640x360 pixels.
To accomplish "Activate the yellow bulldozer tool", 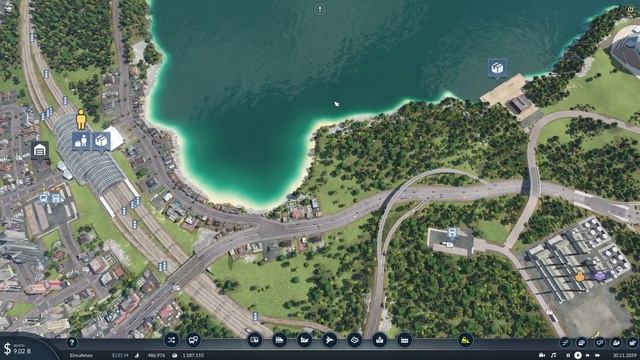I will click(x=465, y=340).
